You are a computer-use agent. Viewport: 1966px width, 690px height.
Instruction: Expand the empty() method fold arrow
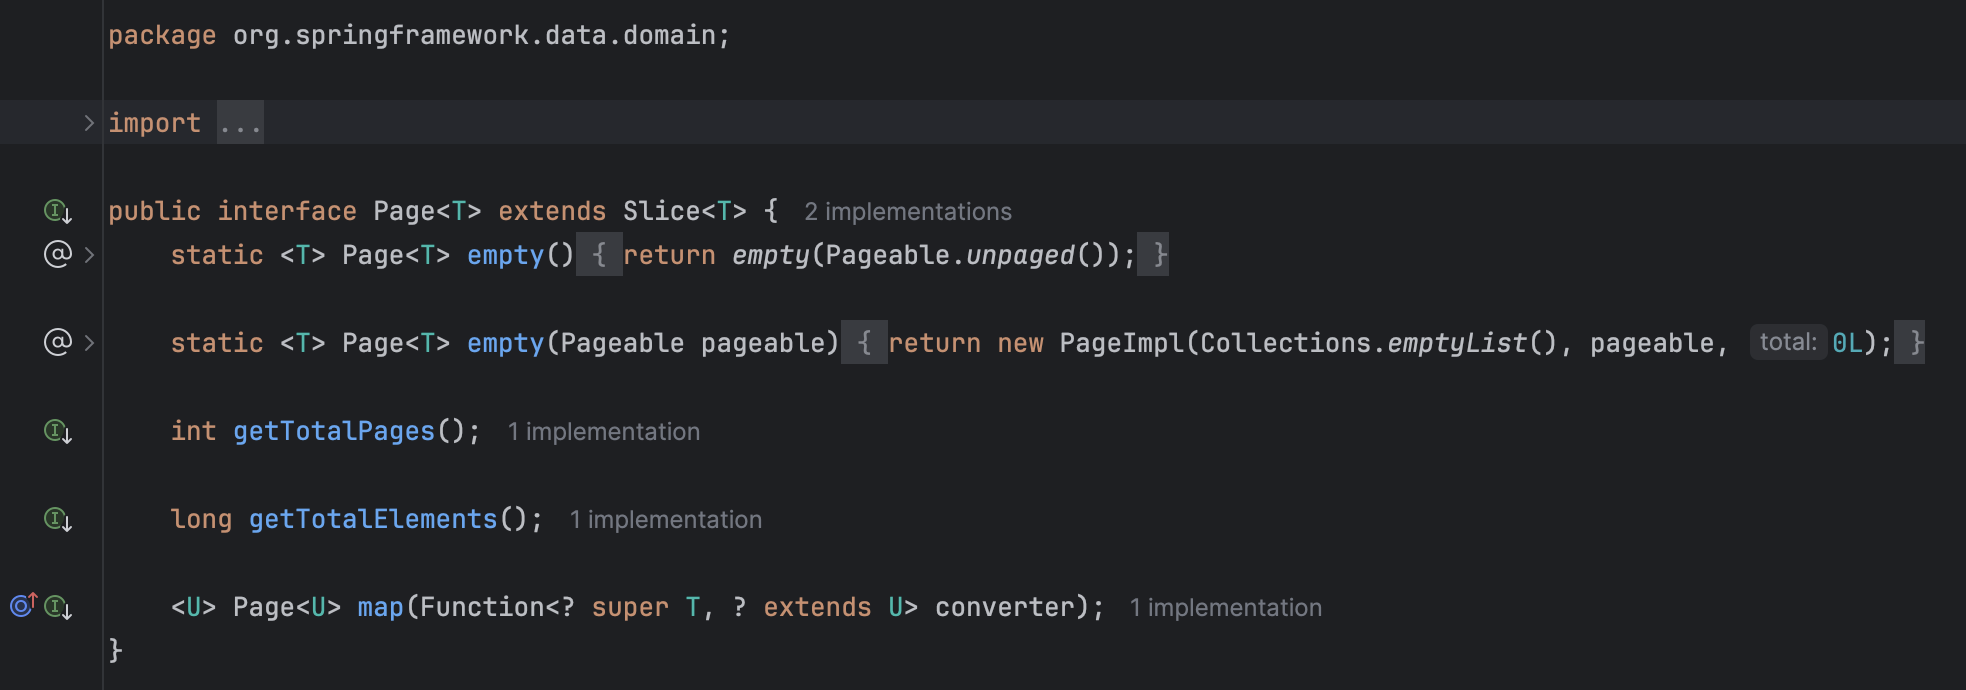[89, 255]
